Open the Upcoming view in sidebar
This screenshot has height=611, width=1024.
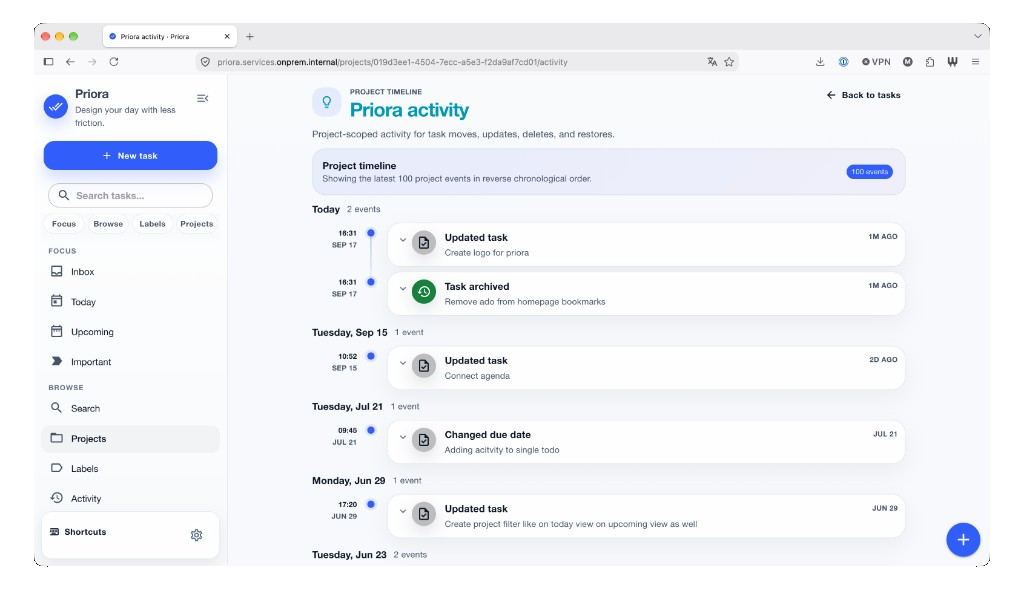click(131, 332)
